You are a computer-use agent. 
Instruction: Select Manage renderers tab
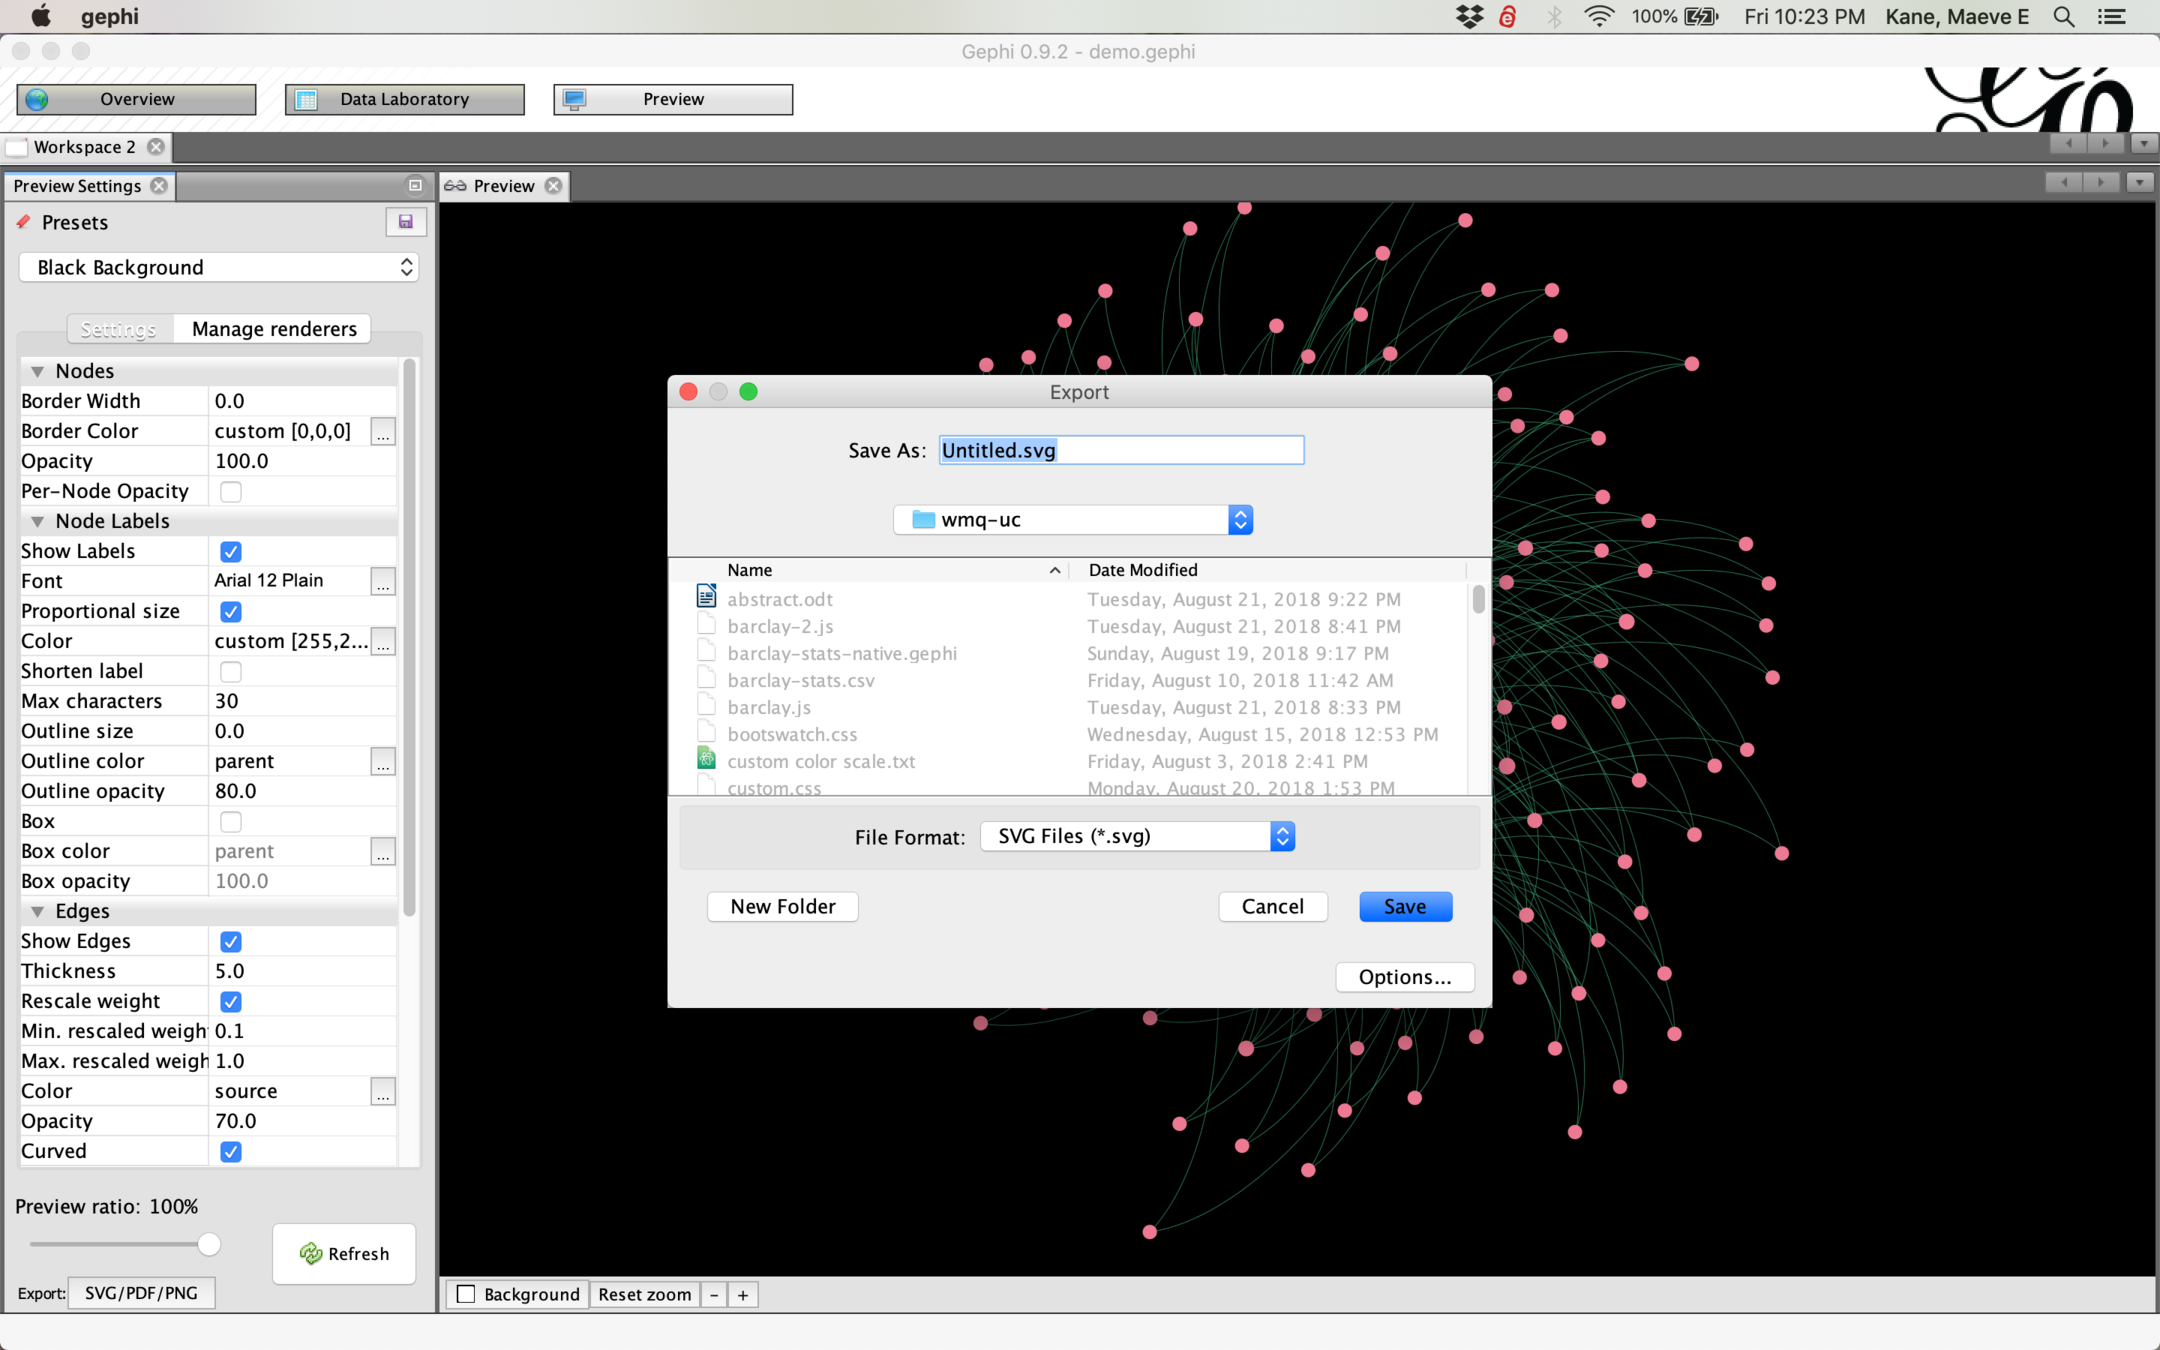click(274, 329)
